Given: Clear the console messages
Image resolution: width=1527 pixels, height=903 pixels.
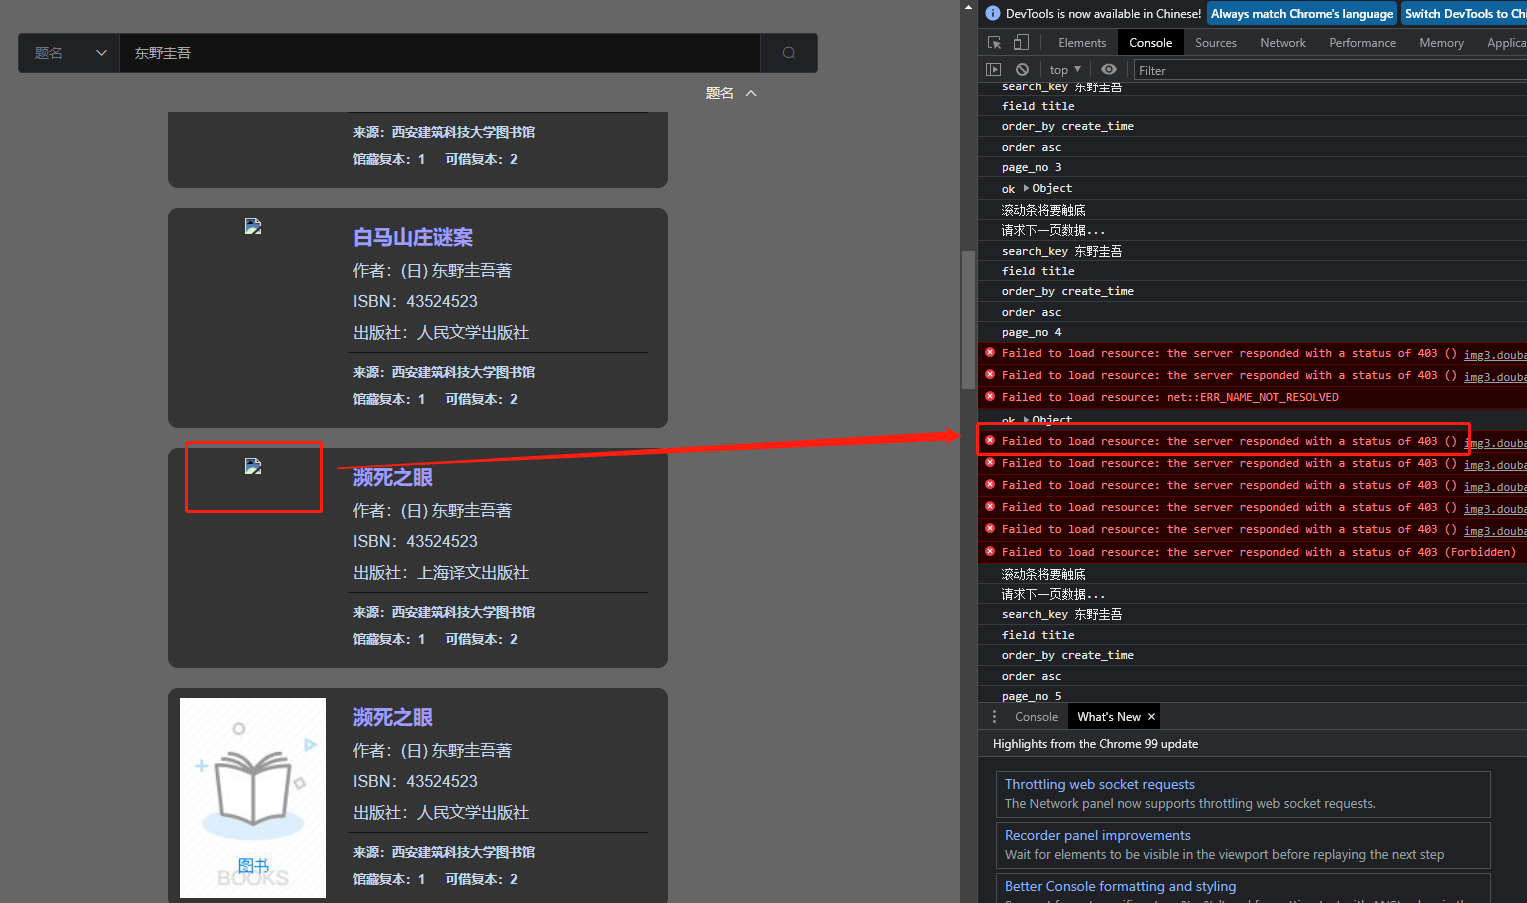Looking at the screenshot, I should tap(1022, 69).
